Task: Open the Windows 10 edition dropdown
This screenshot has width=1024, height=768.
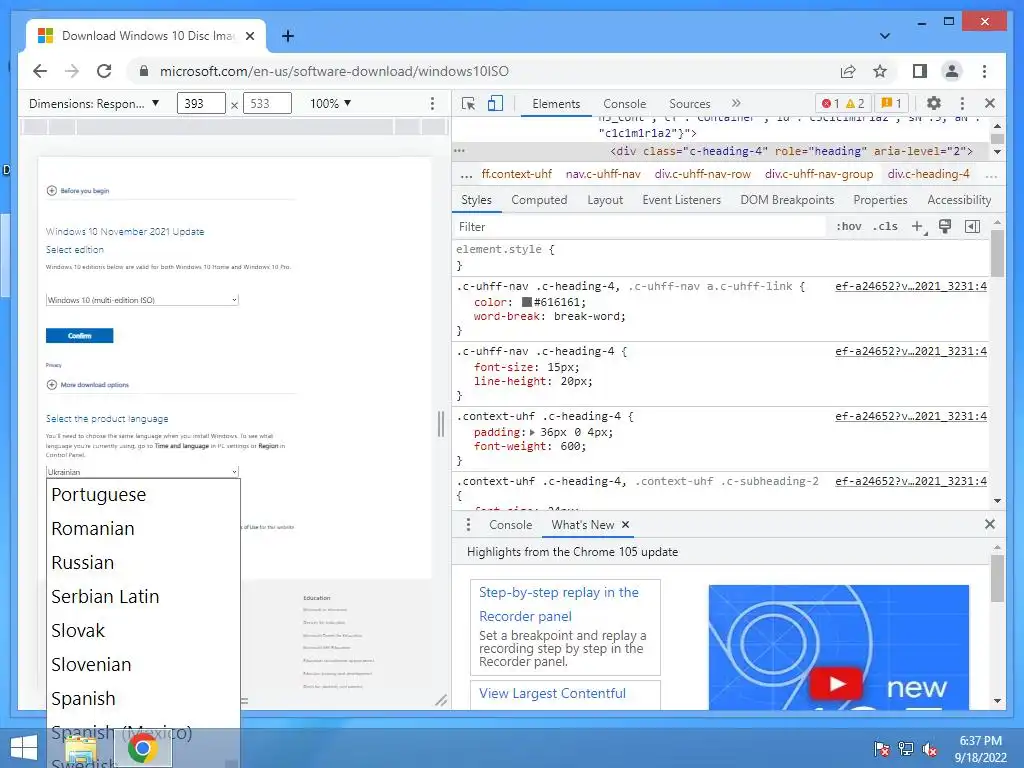Action: pos(142,300)
